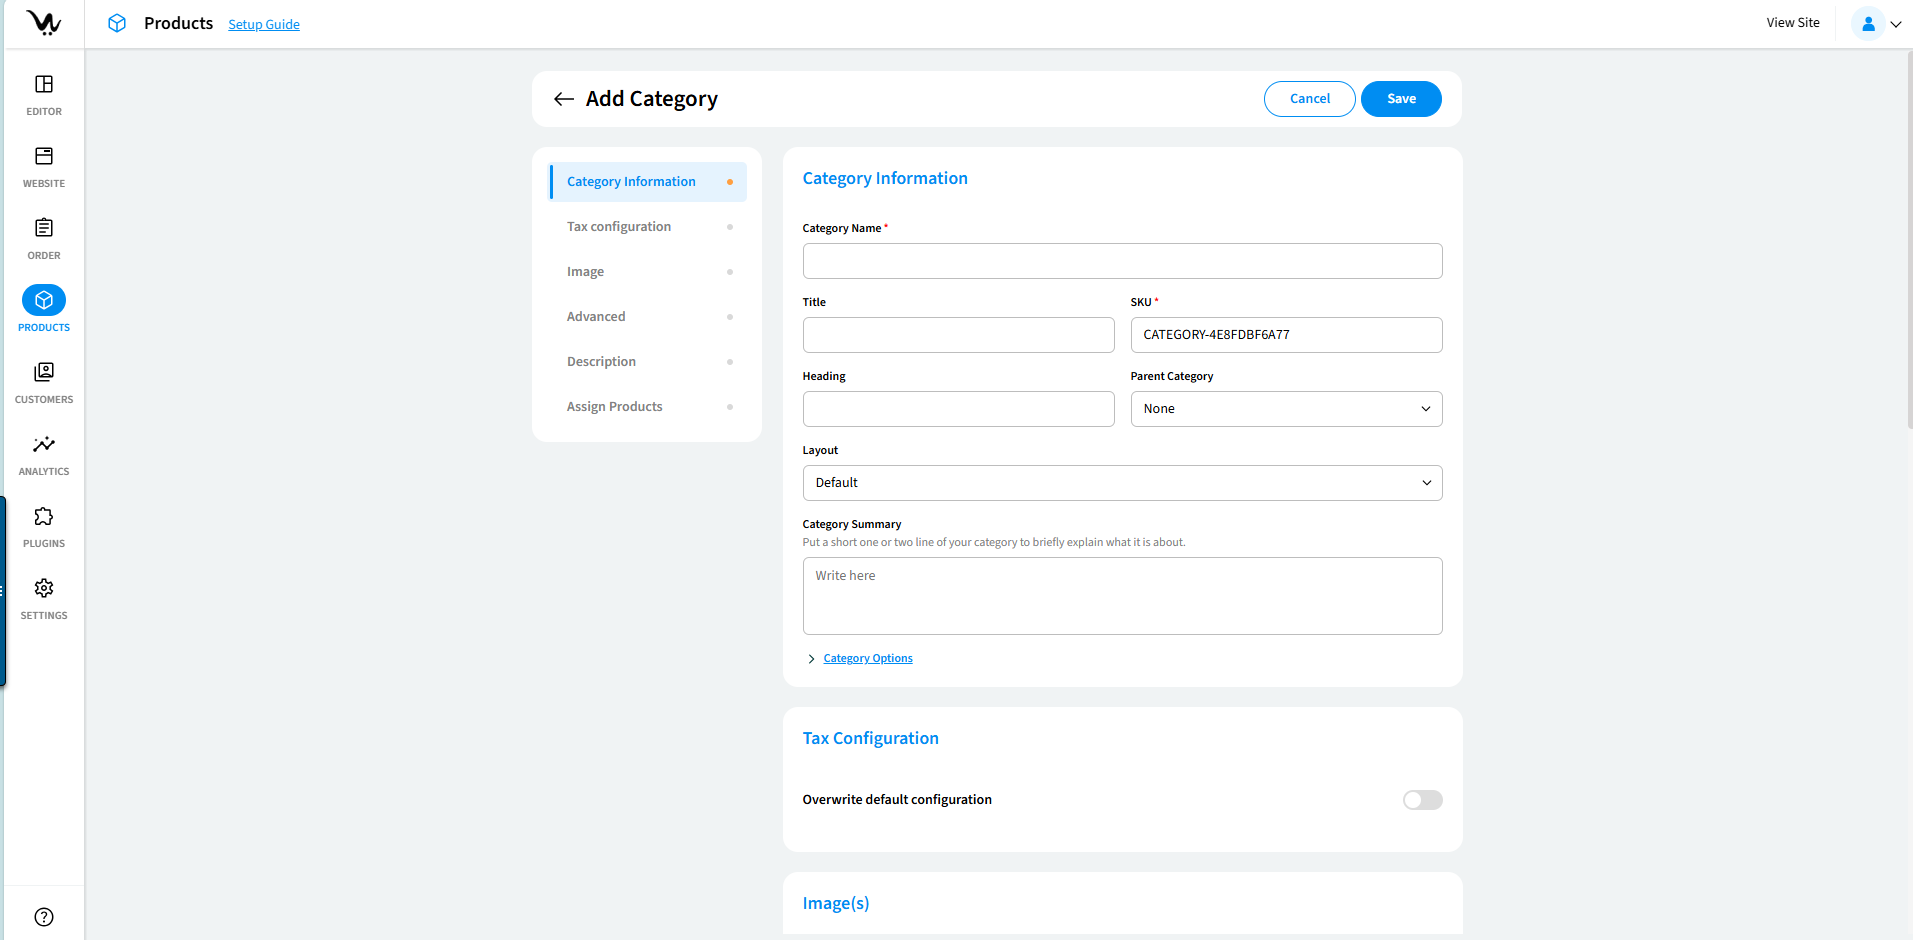1913x940 pixels.
Task: Select Assign Products in the section list
Action: tap(614, 407)
